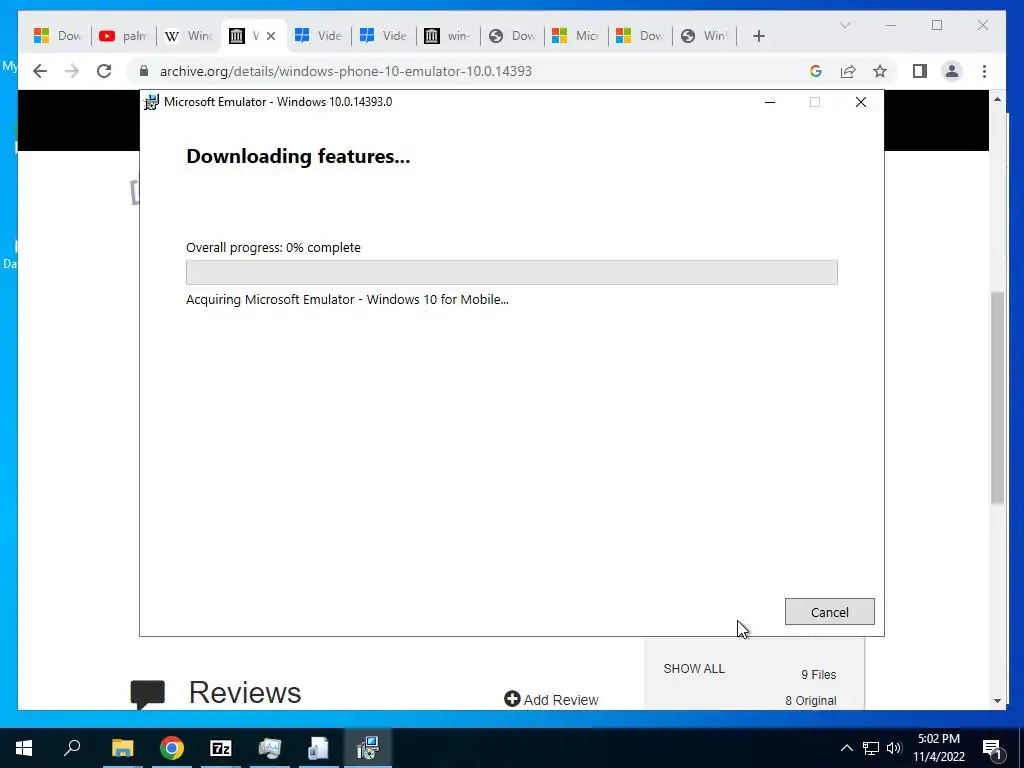Viewport: 1024px width, 768px height.
Task: Open the volume control tray icon
Action: coord(894,748)
